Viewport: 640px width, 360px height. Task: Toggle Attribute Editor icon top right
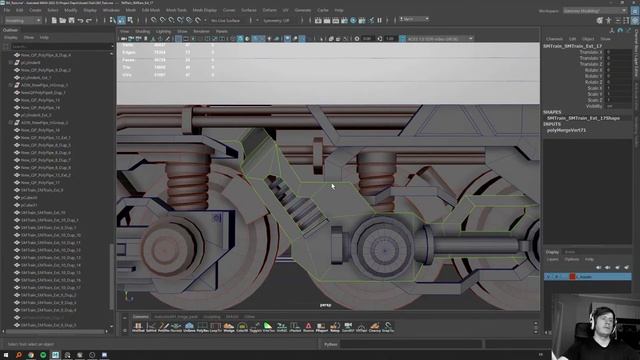(x=618, y=20)
